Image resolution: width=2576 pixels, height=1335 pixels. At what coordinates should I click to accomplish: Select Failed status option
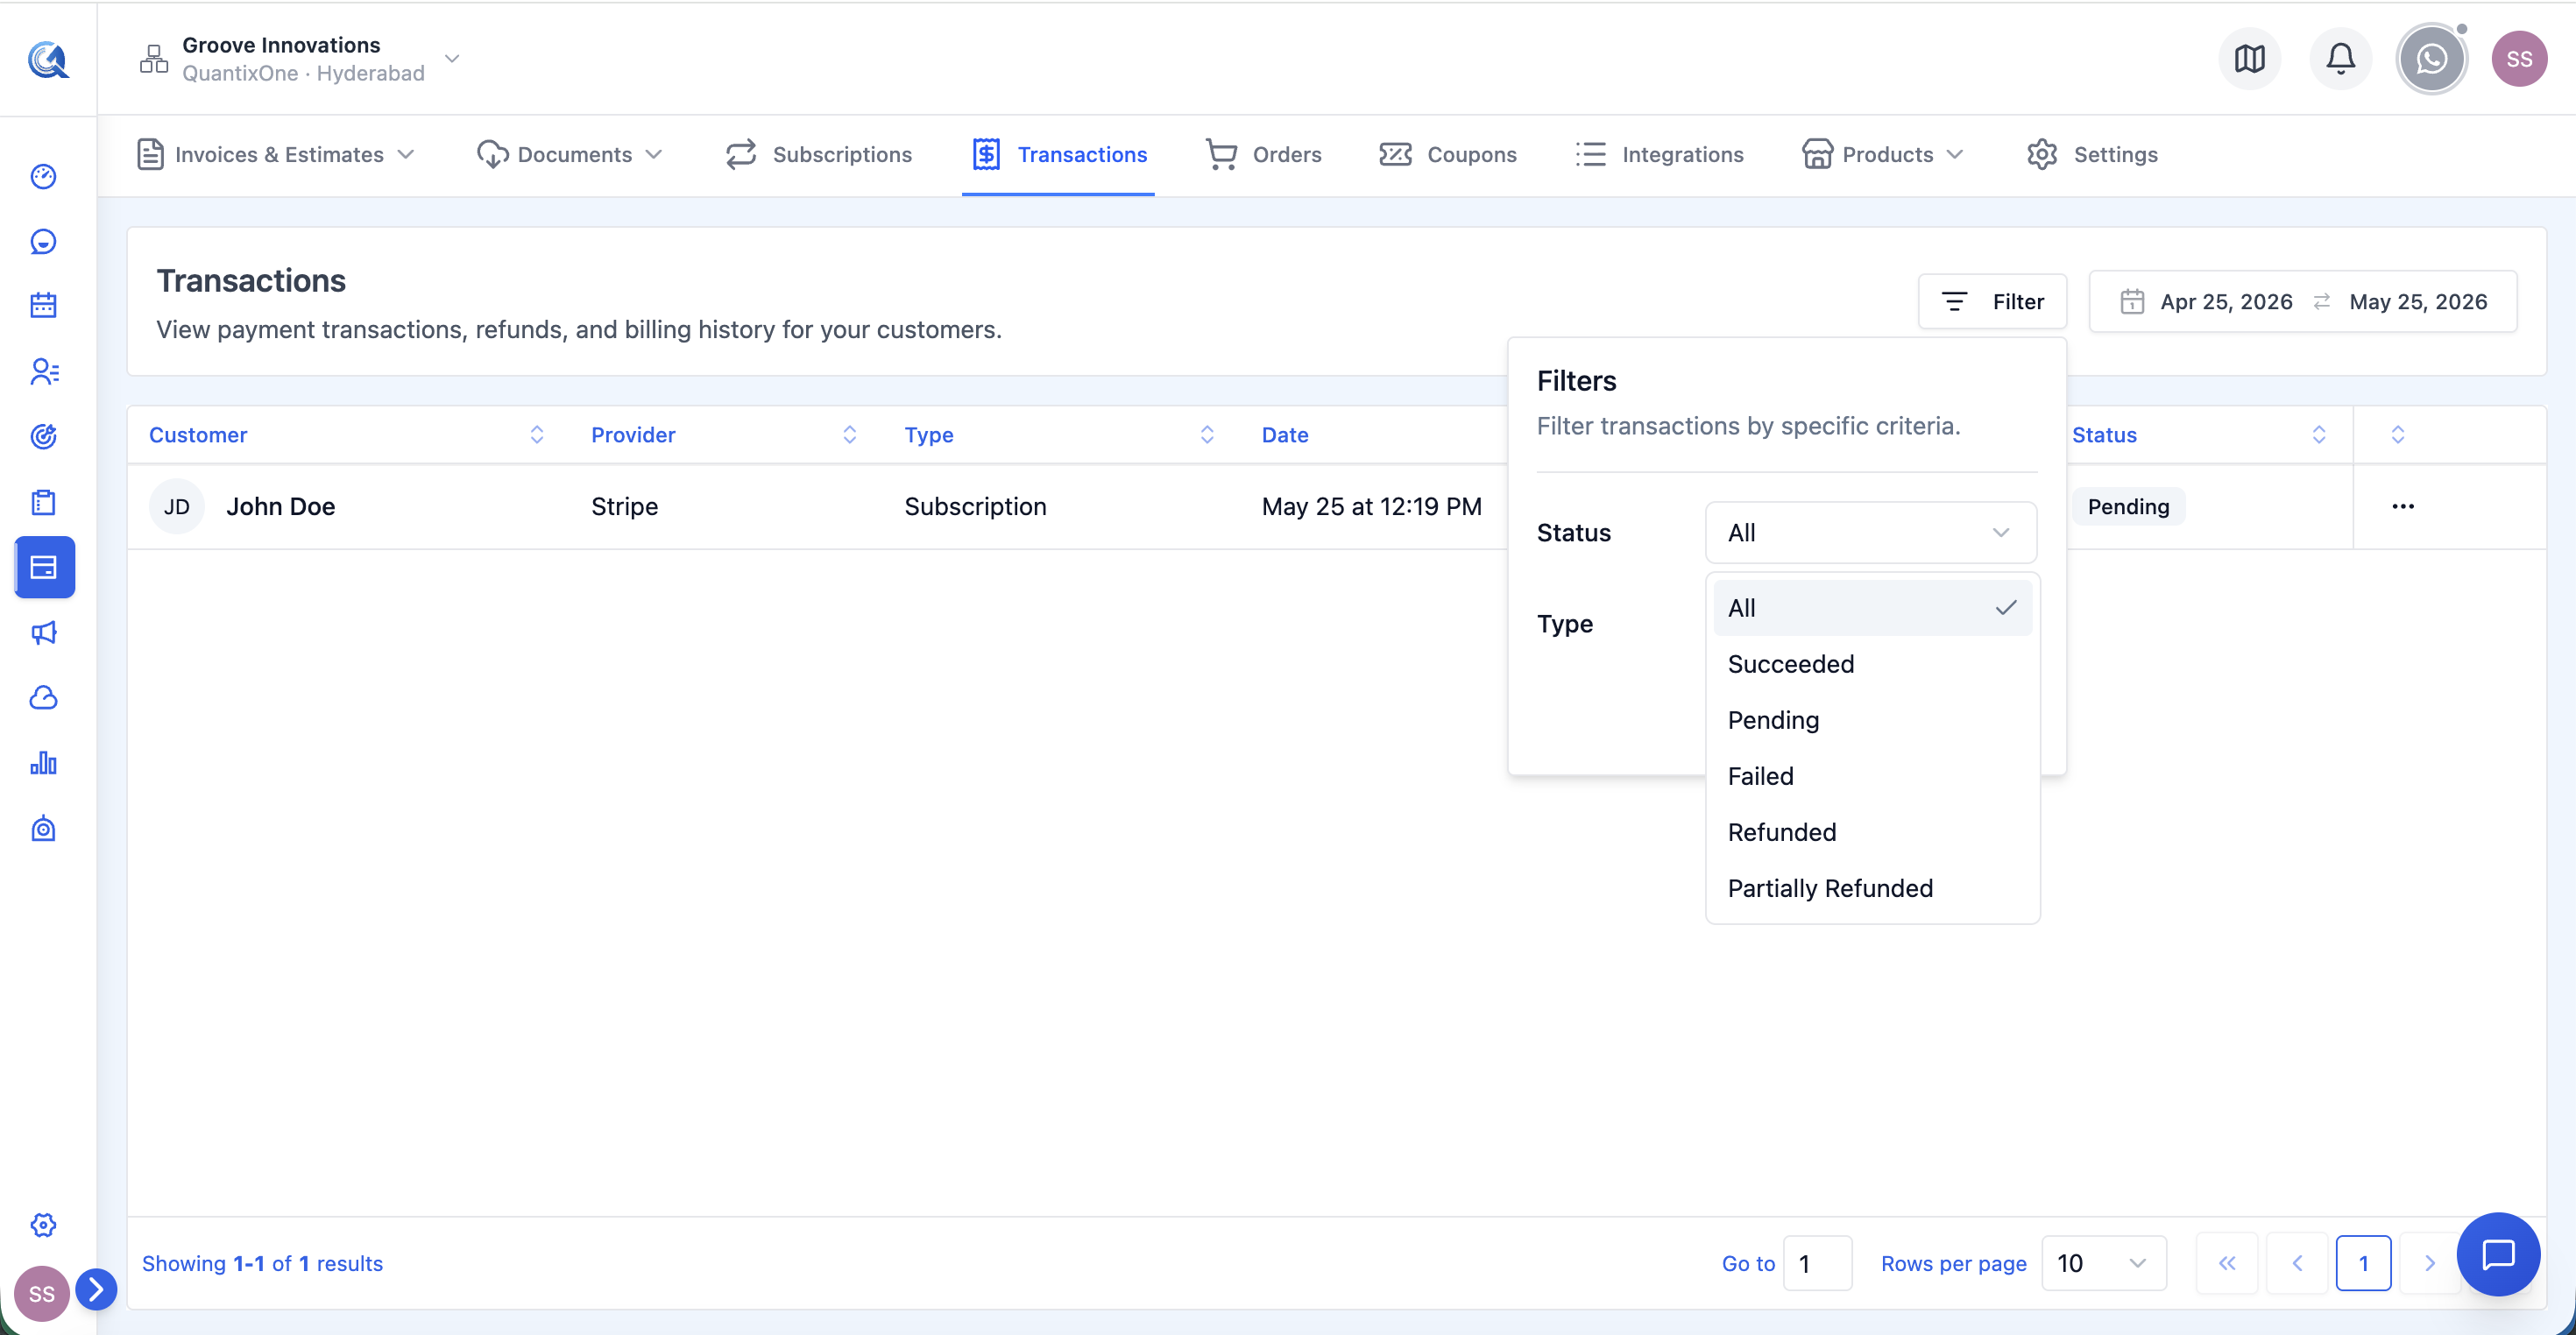pyautogui.click(x=1872, y=775)
